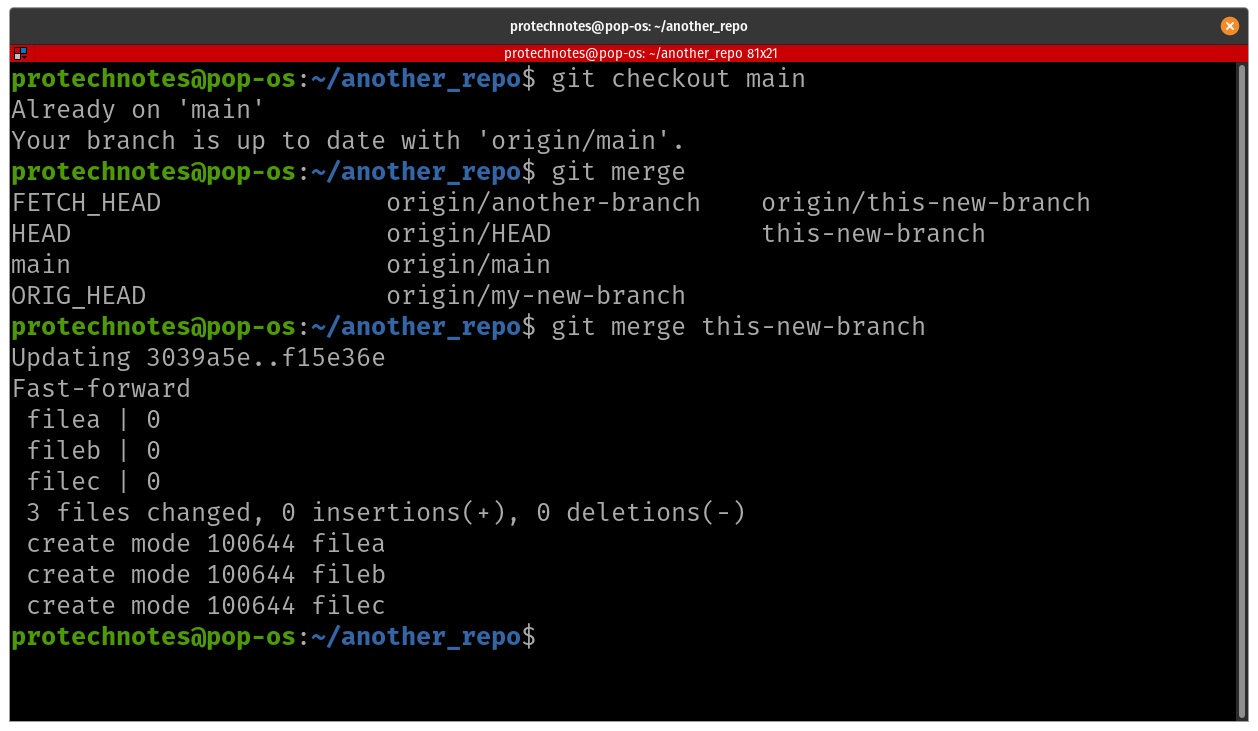Click the window title 'protechnotes@pop-os: ~/another_repo'
Screen dimensions: 1258x731
(629, 26)
